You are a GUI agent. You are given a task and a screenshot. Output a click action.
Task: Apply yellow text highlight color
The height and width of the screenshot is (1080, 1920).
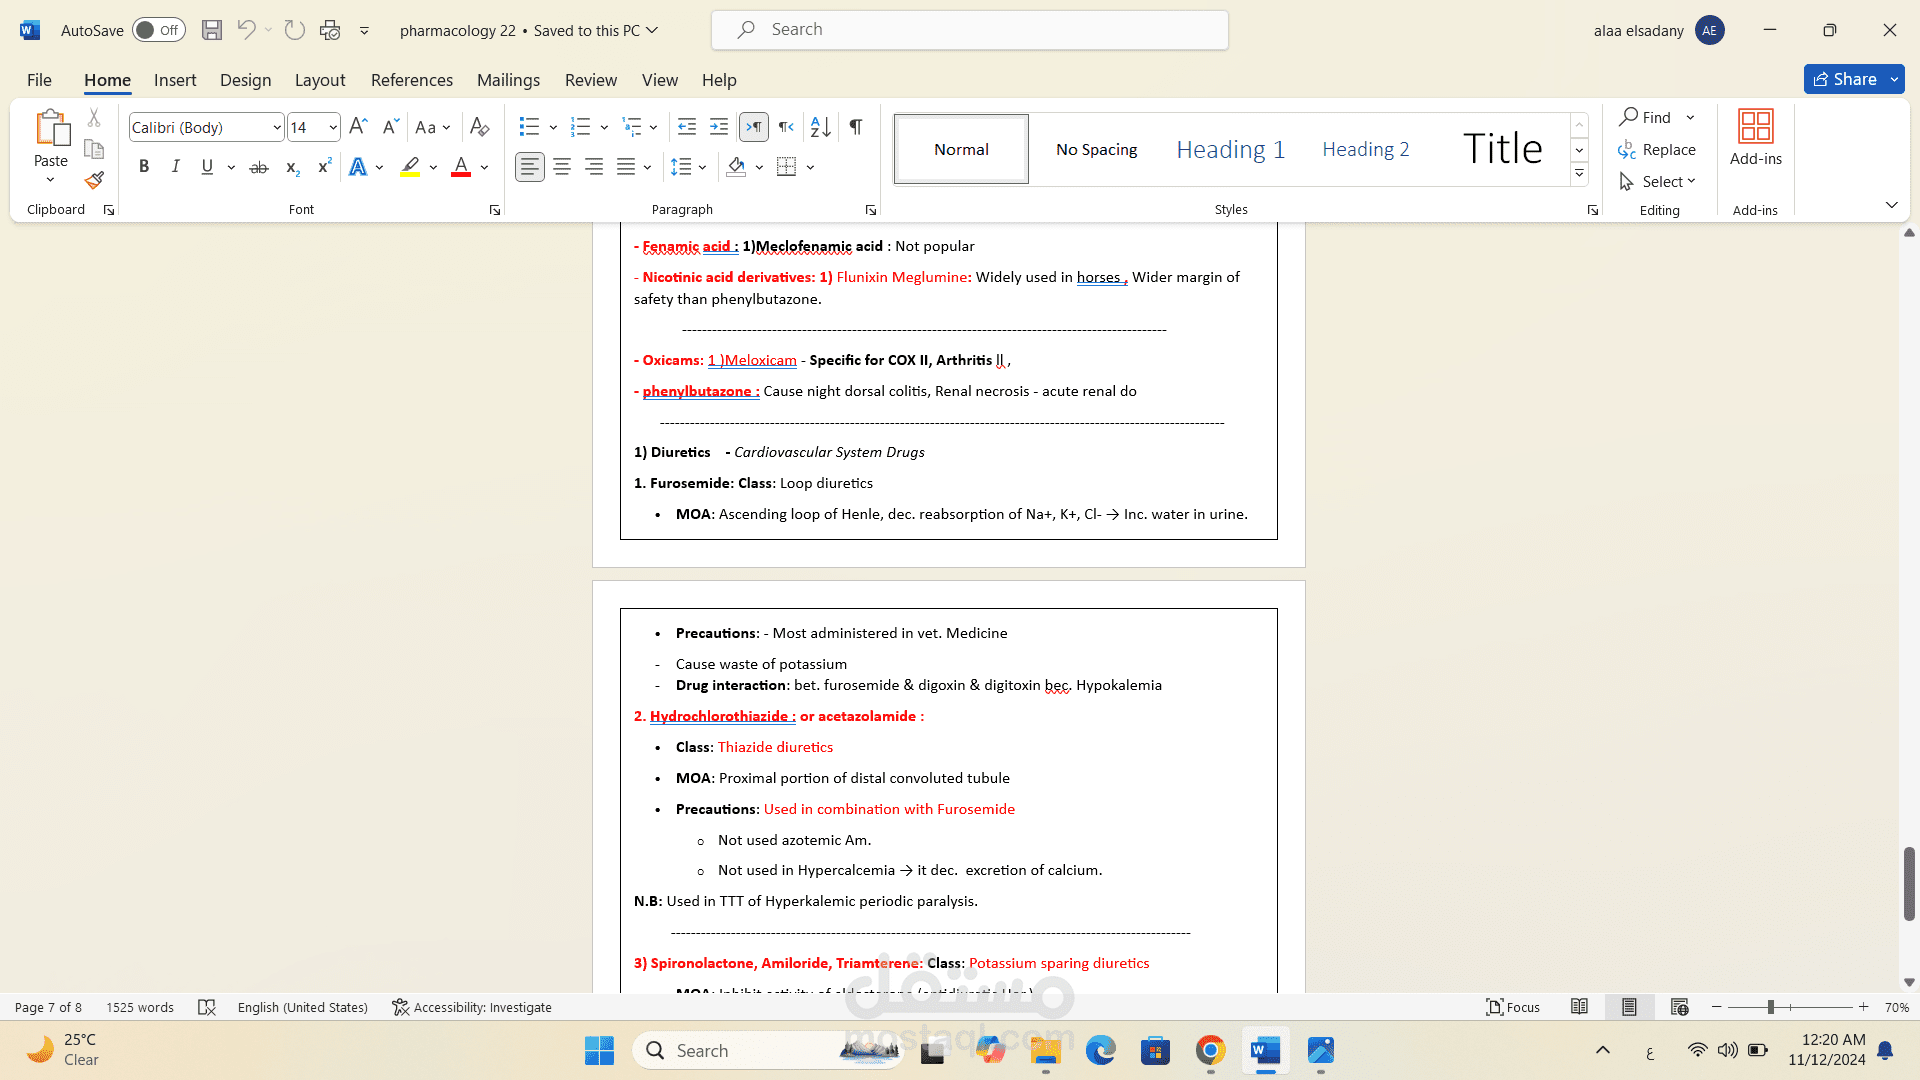(410, 167)
